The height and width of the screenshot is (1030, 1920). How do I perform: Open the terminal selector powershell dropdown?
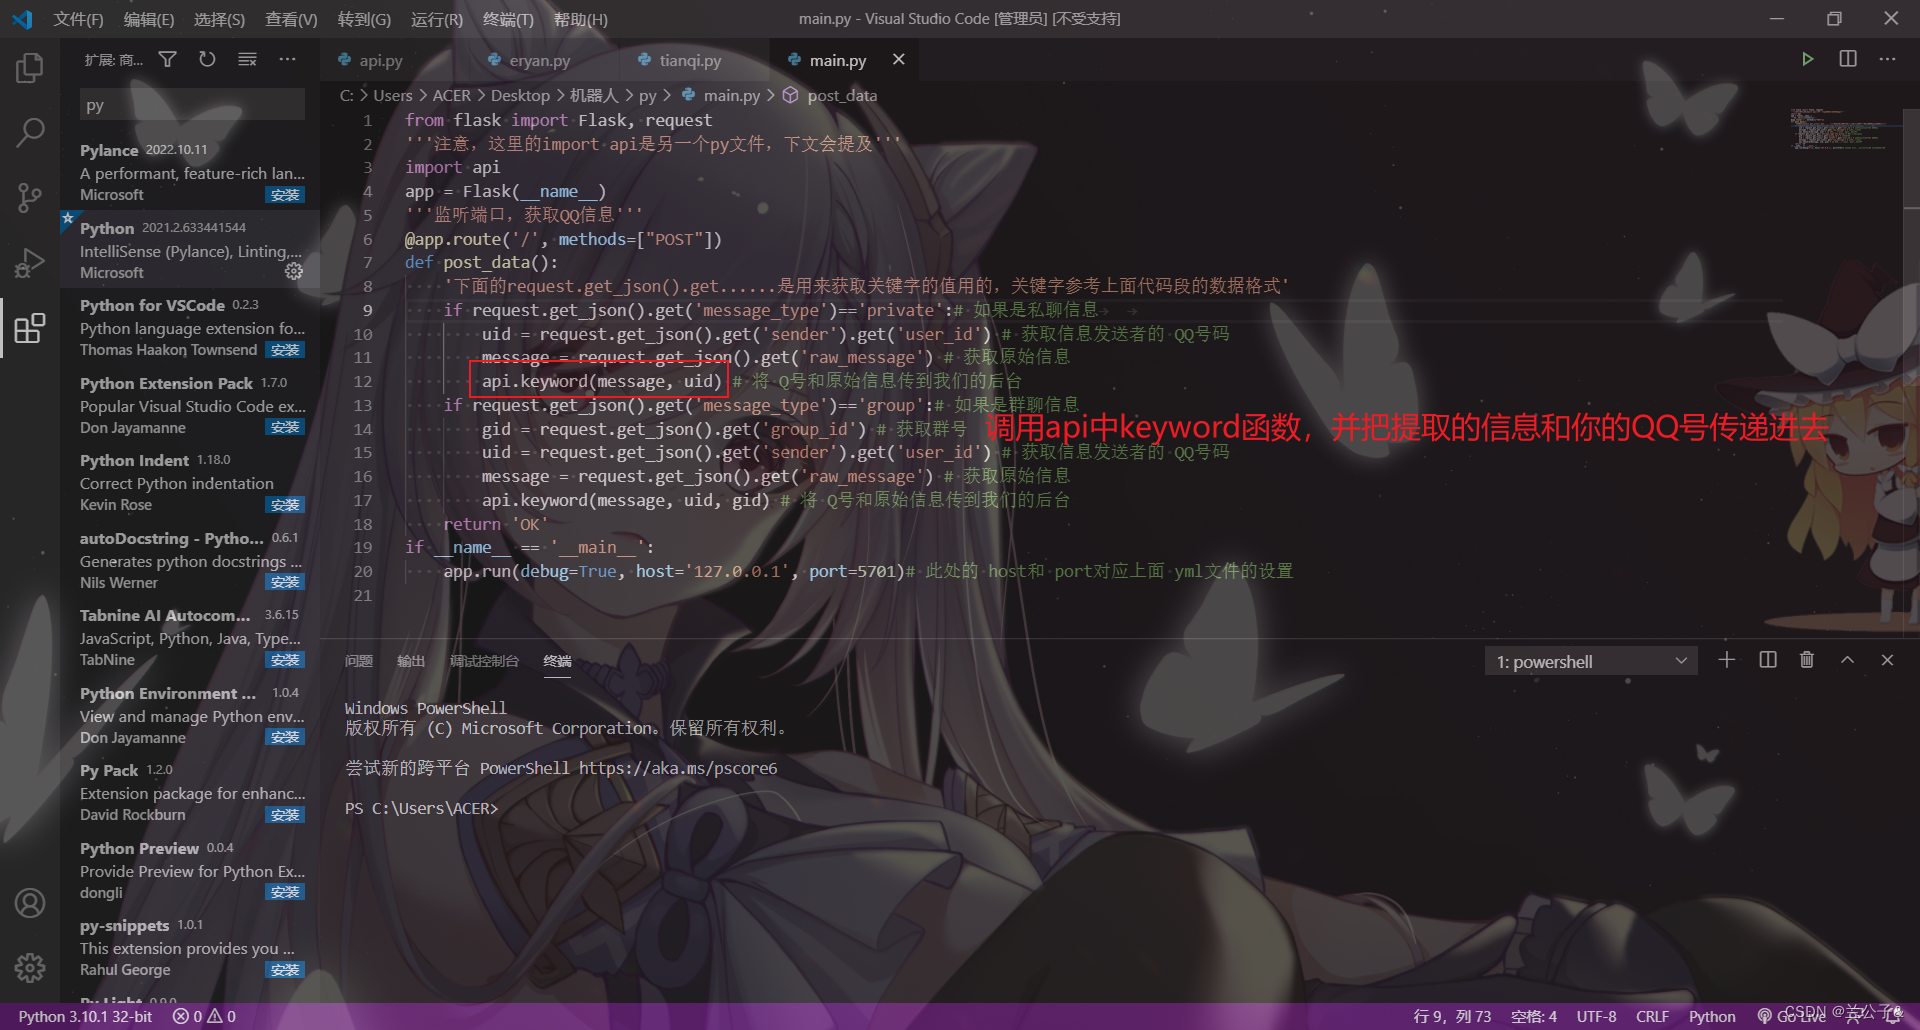pyautogui.click(x=1591, y=661)
